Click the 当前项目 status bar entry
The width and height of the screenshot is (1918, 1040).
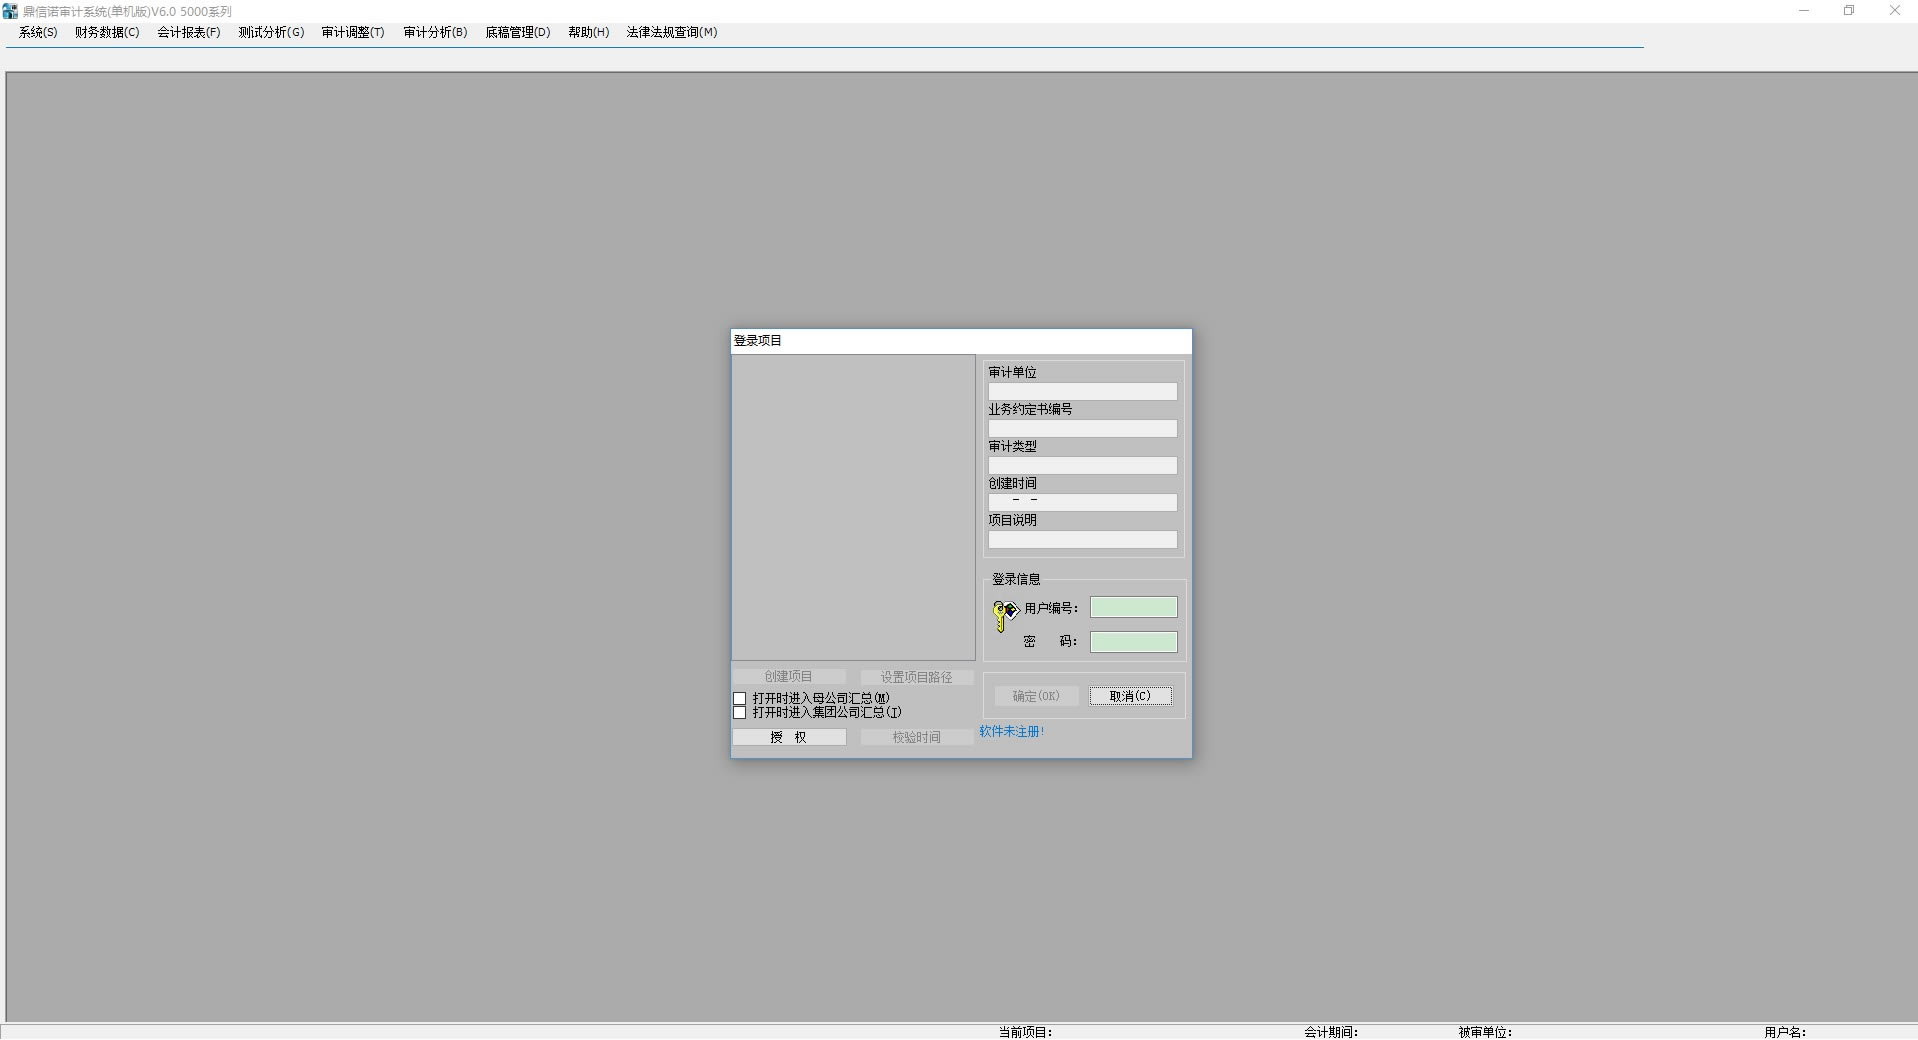point(1025,1032)
